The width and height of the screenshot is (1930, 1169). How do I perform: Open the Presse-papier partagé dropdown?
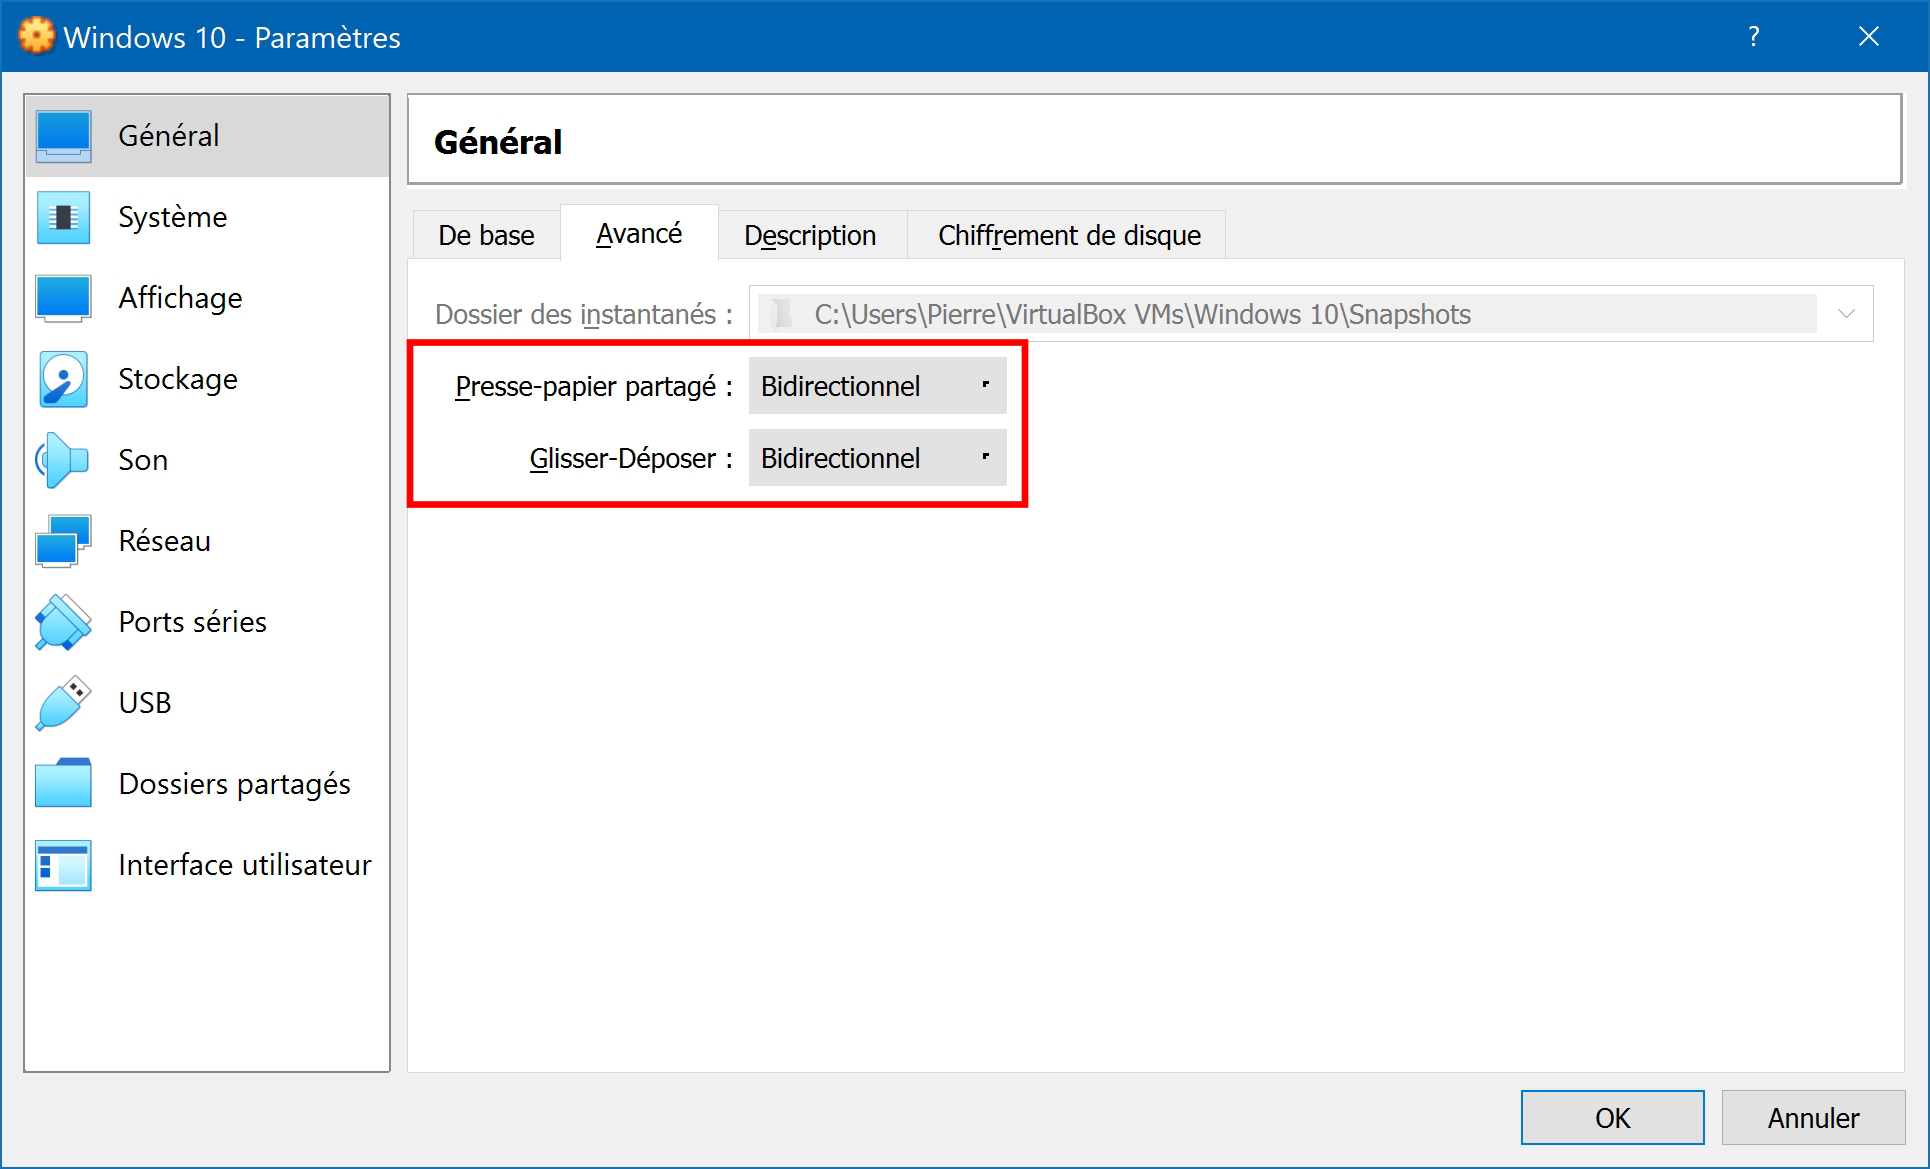(x=877, y=386)
